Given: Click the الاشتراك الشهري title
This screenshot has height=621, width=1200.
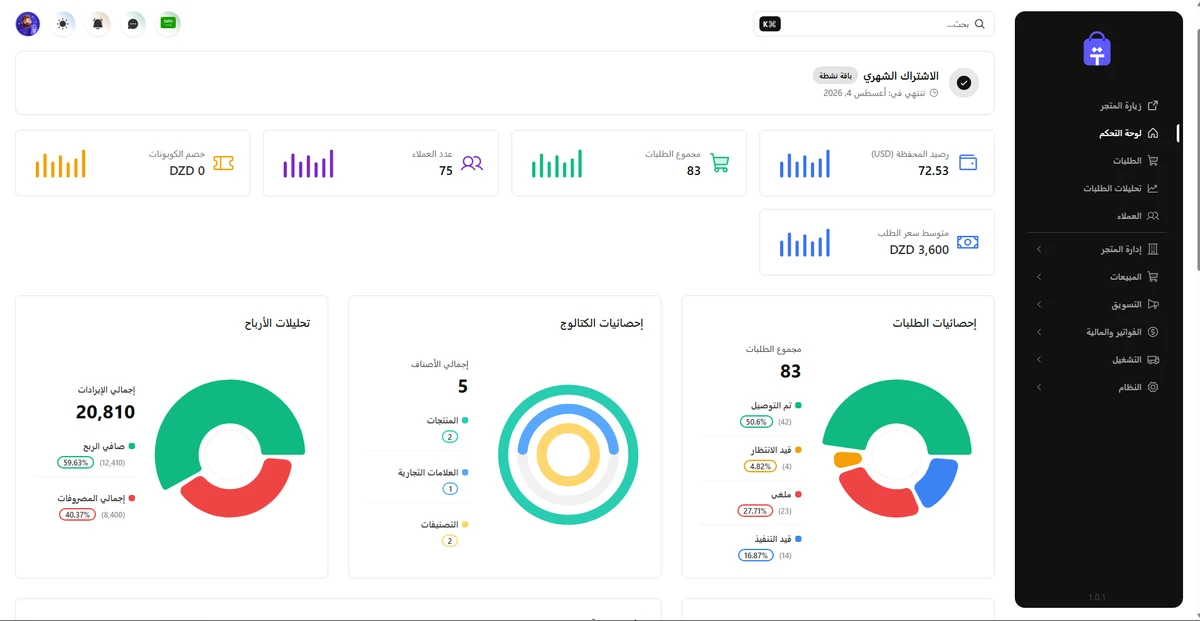Looking at the screenshot, I should pyautogui.click(x=901, y=76).
